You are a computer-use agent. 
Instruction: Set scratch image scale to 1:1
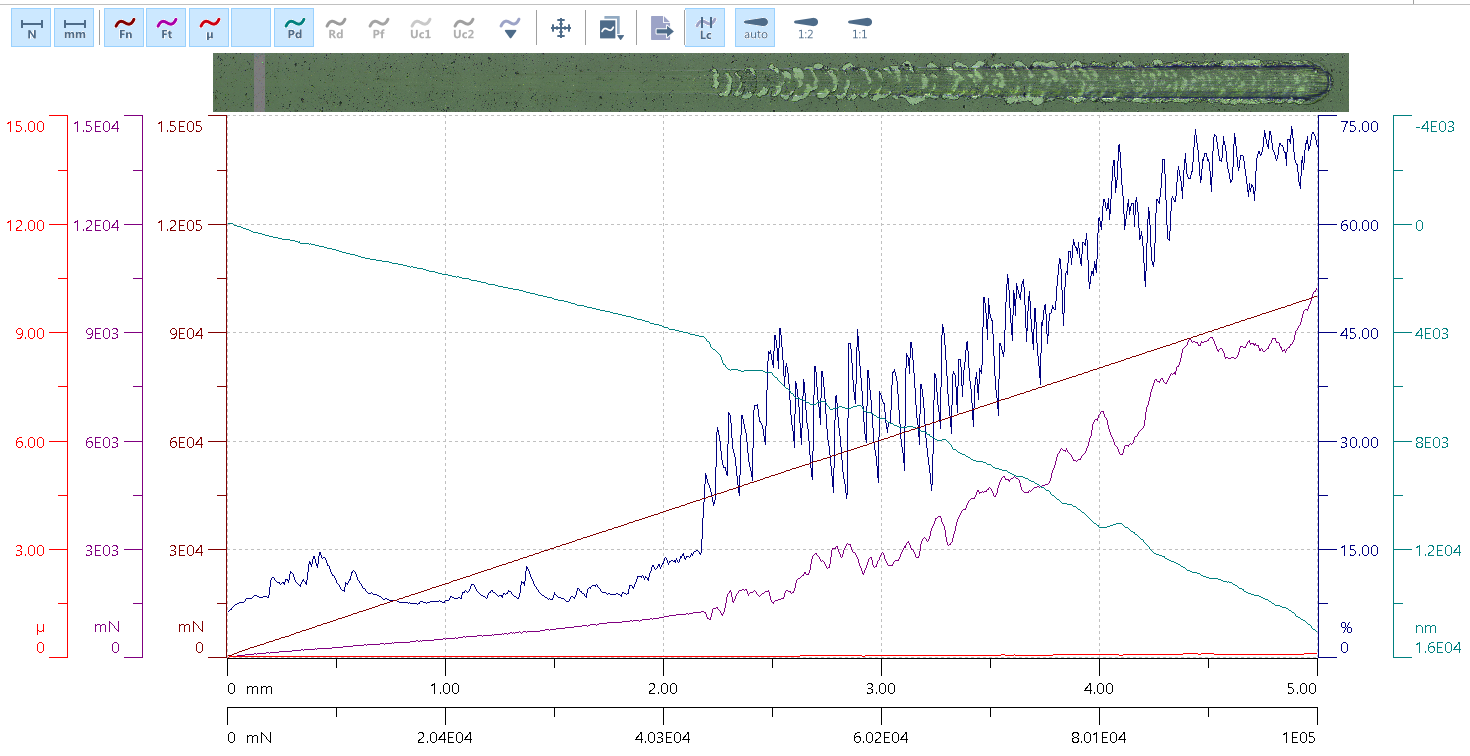click(x=859, y=27)
